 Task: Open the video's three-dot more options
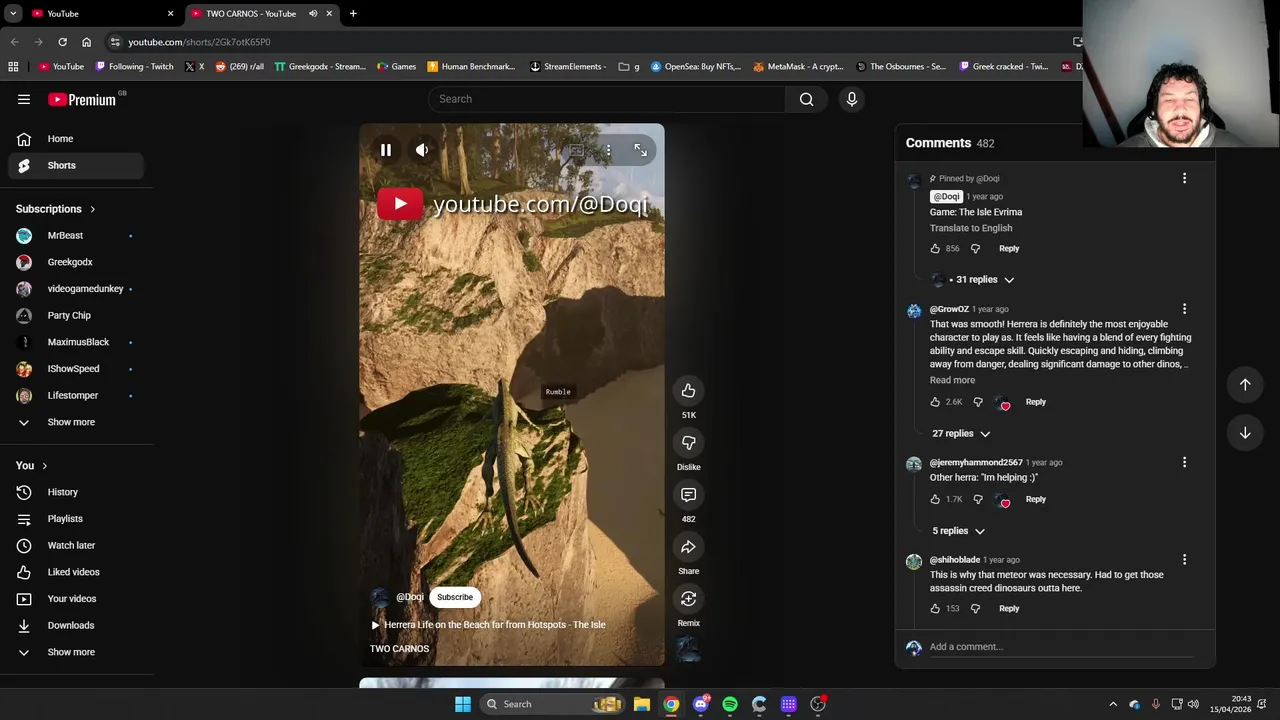pos(608,150)
